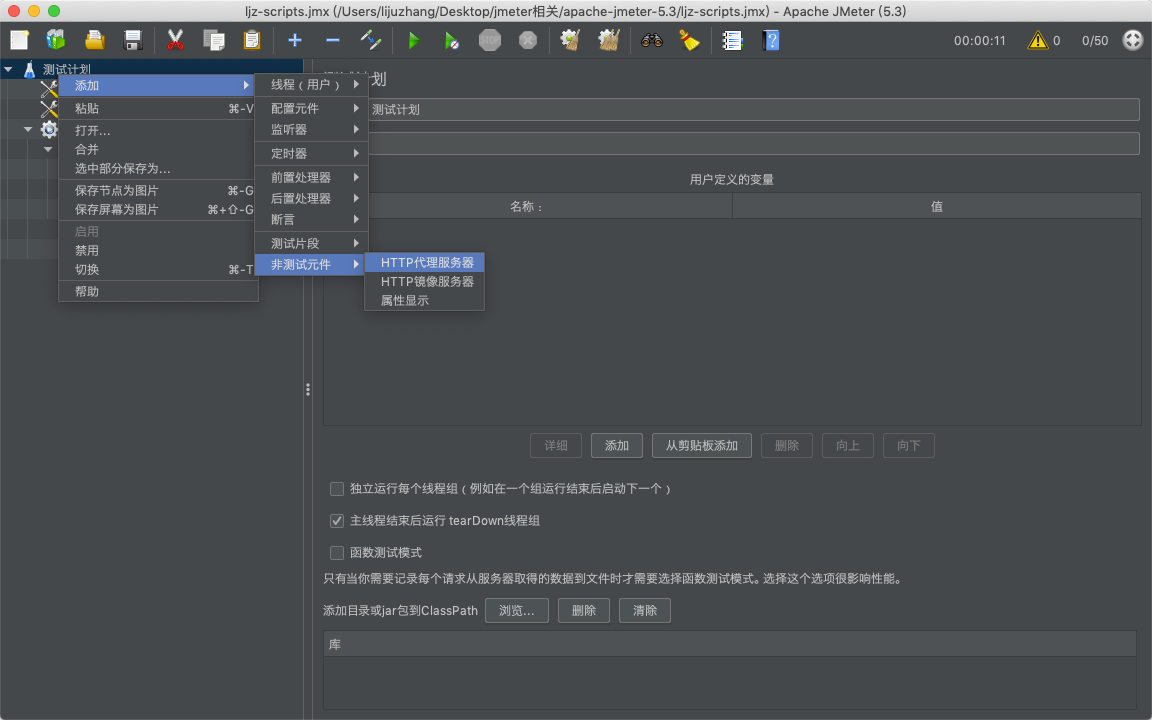1152x720 pixels.
Task: Click the 添加 button under variables table
Action: [616, 445]
